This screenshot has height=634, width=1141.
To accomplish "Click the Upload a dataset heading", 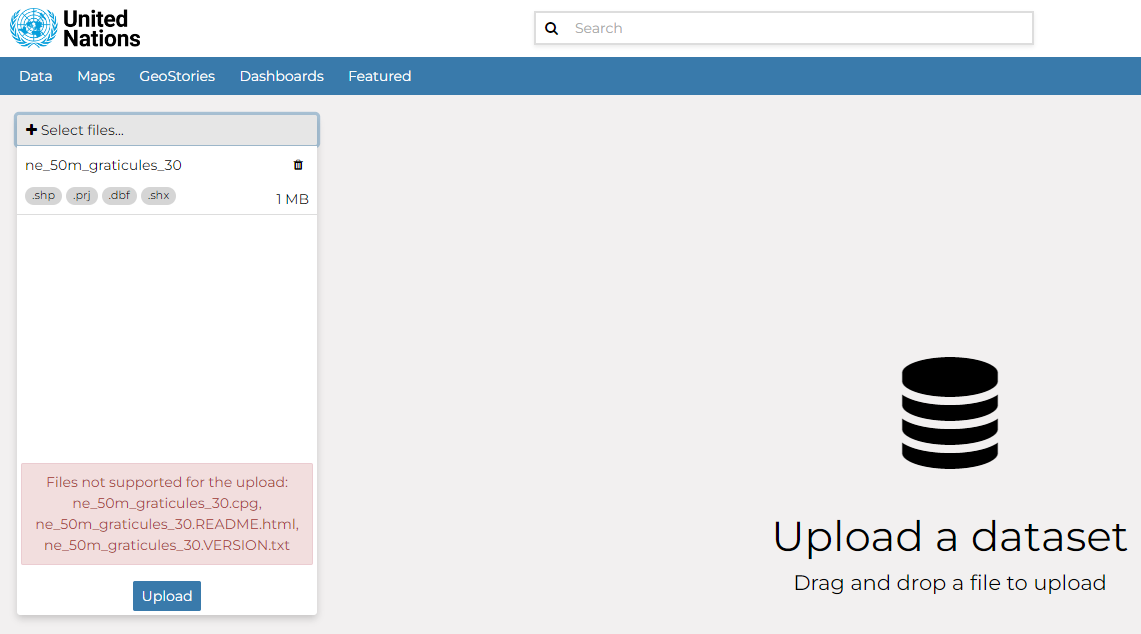I will [x=950, y=537].
